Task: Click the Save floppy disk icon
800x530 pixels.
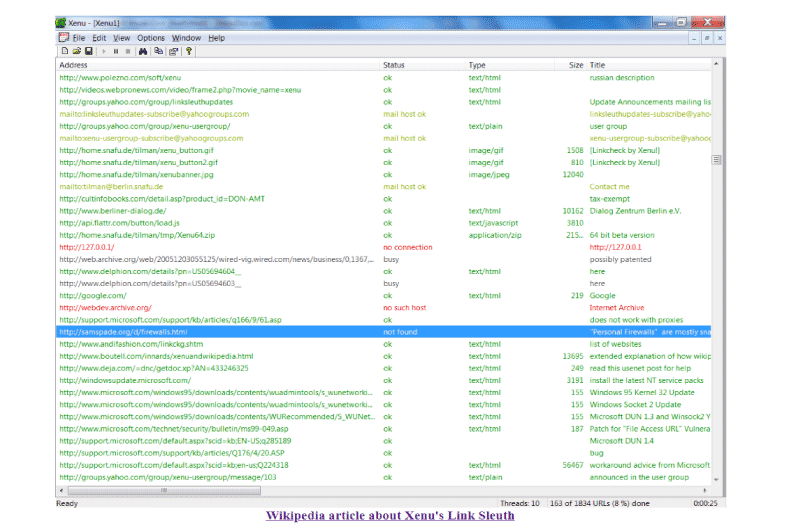Action: pyautogui.click(x=89, y=51)
